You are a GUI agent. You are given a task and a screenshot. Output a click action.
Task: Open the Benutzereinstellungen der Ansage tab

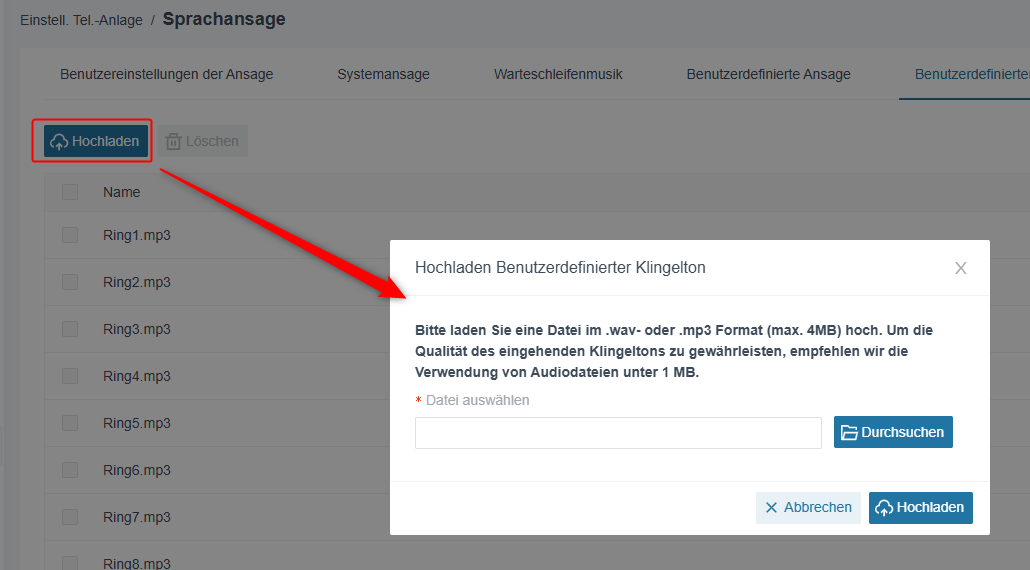coord(167,74)
